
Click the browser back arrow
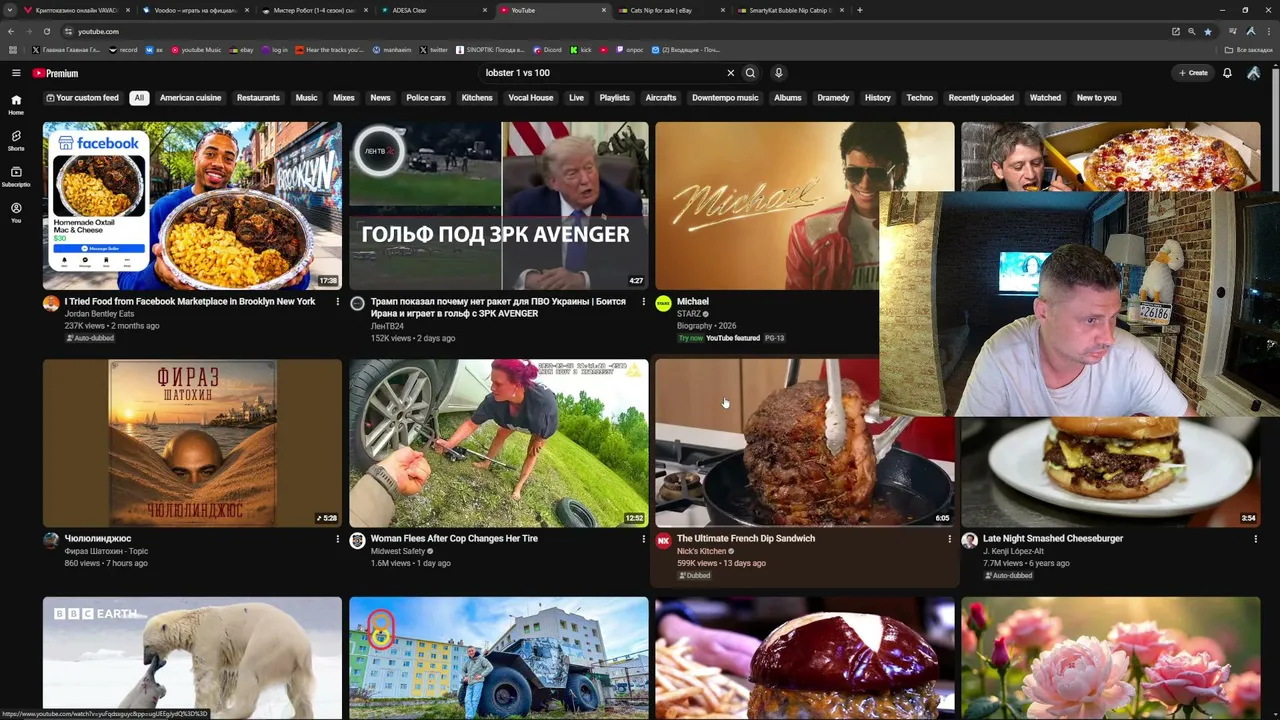pyautogui.click(x=11, y=31)
